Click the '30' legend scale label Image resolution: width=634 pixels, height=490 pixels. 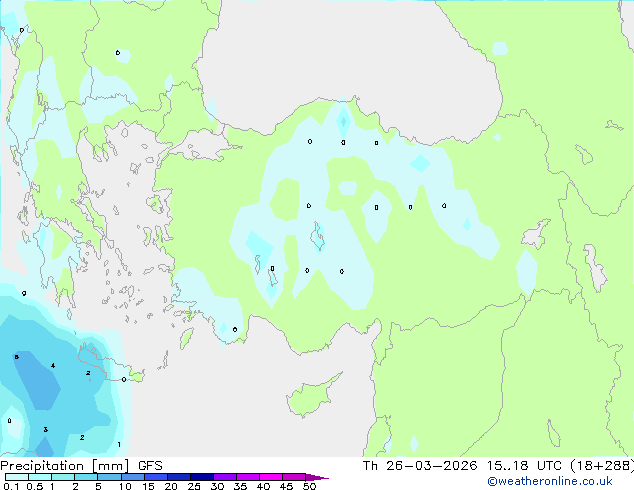point(217,486)
